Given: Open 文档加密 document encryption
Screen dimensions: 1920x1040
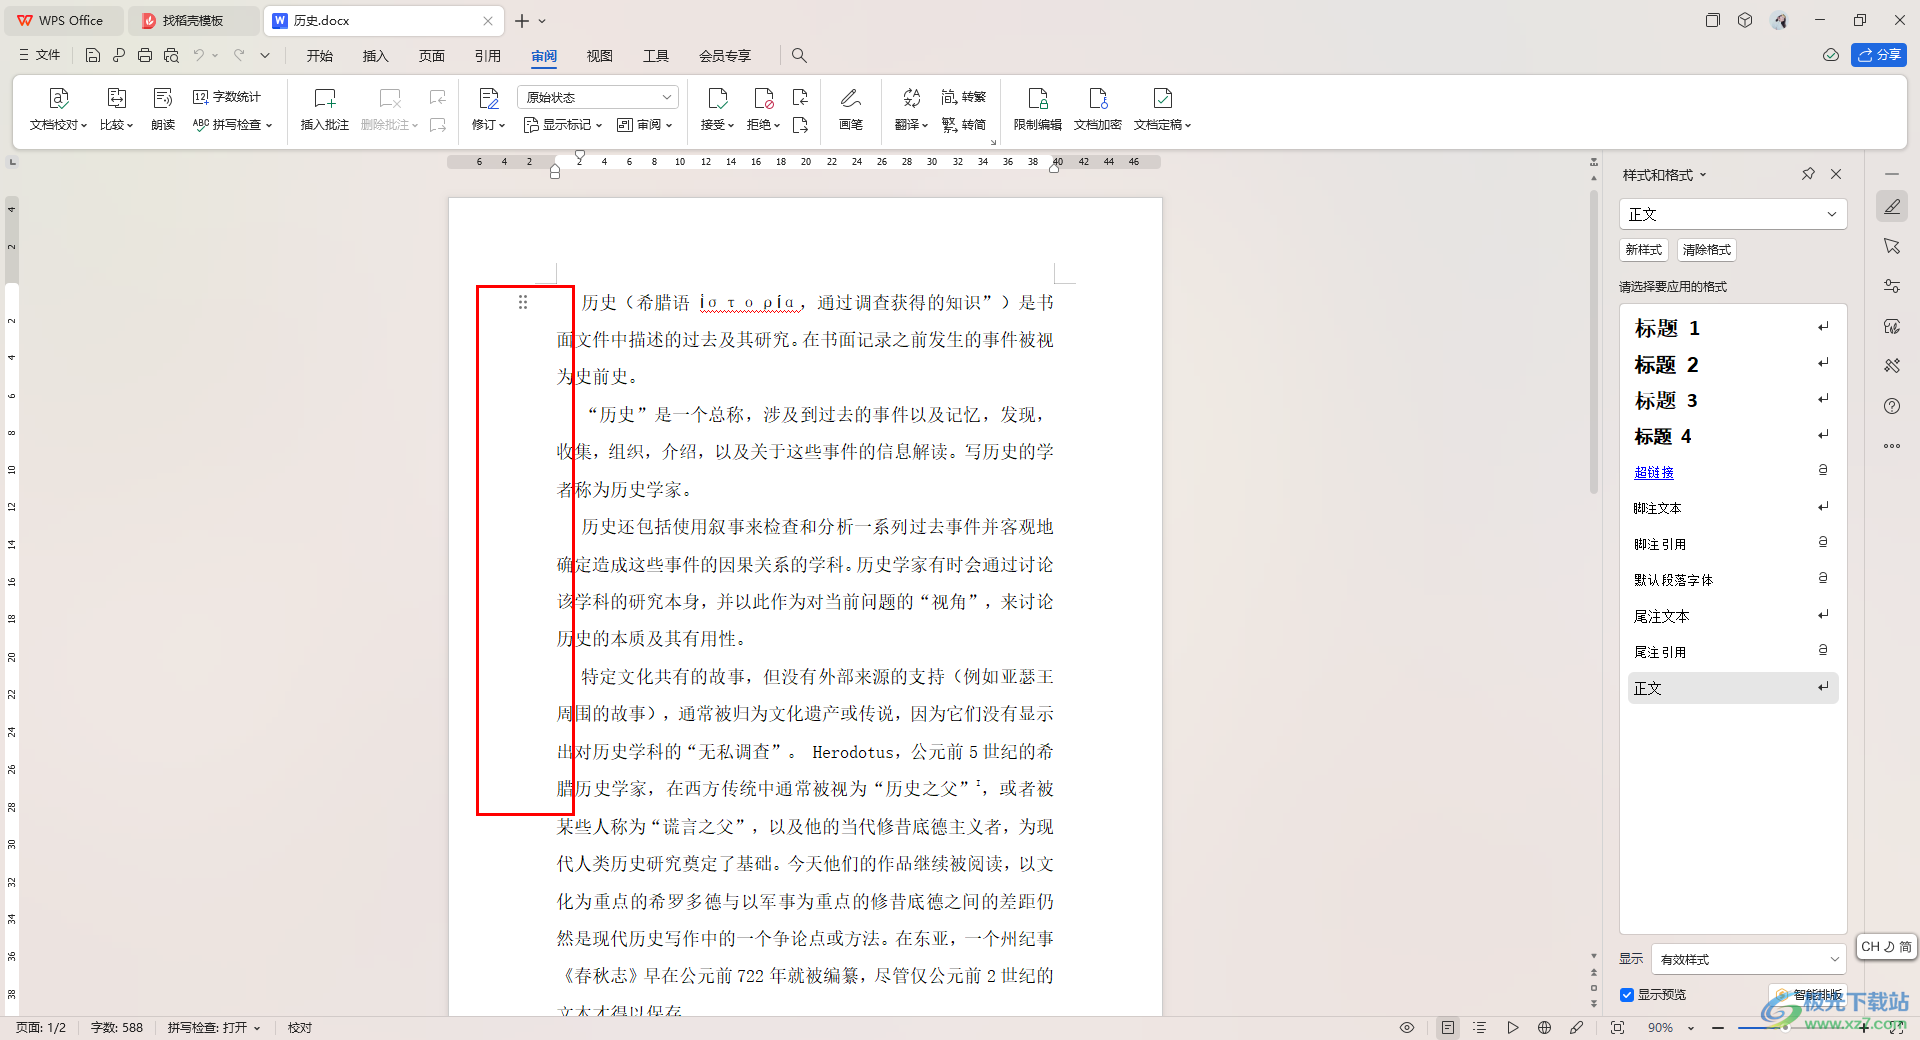Looking at the screenshot, I should pos(1097,109).
